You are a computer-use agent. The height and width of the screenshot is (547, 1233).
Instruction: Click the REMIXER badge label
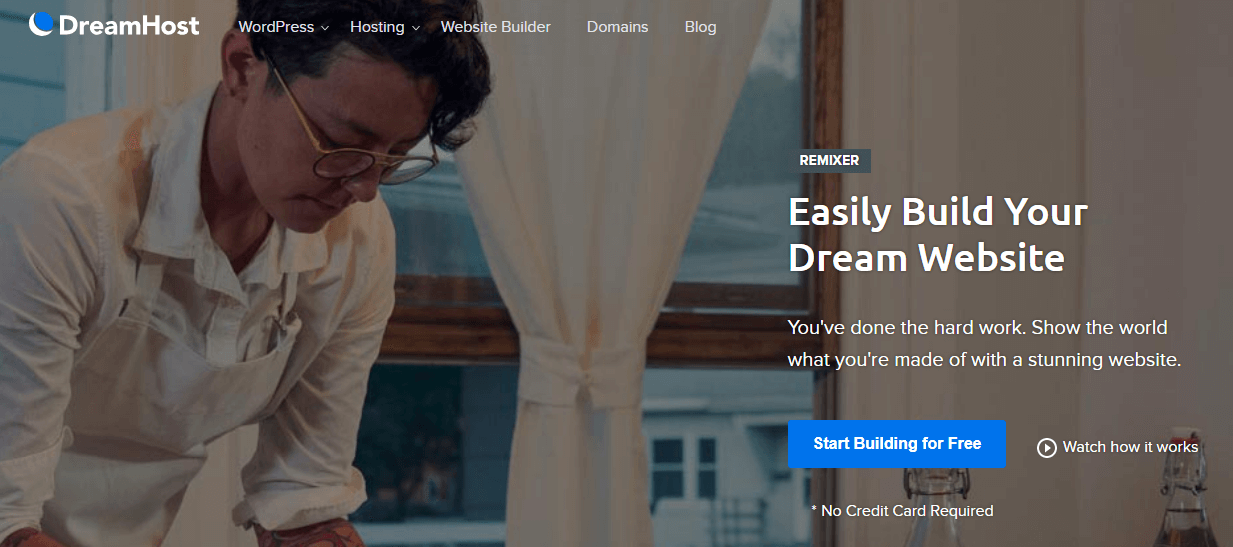pos(829,160)
